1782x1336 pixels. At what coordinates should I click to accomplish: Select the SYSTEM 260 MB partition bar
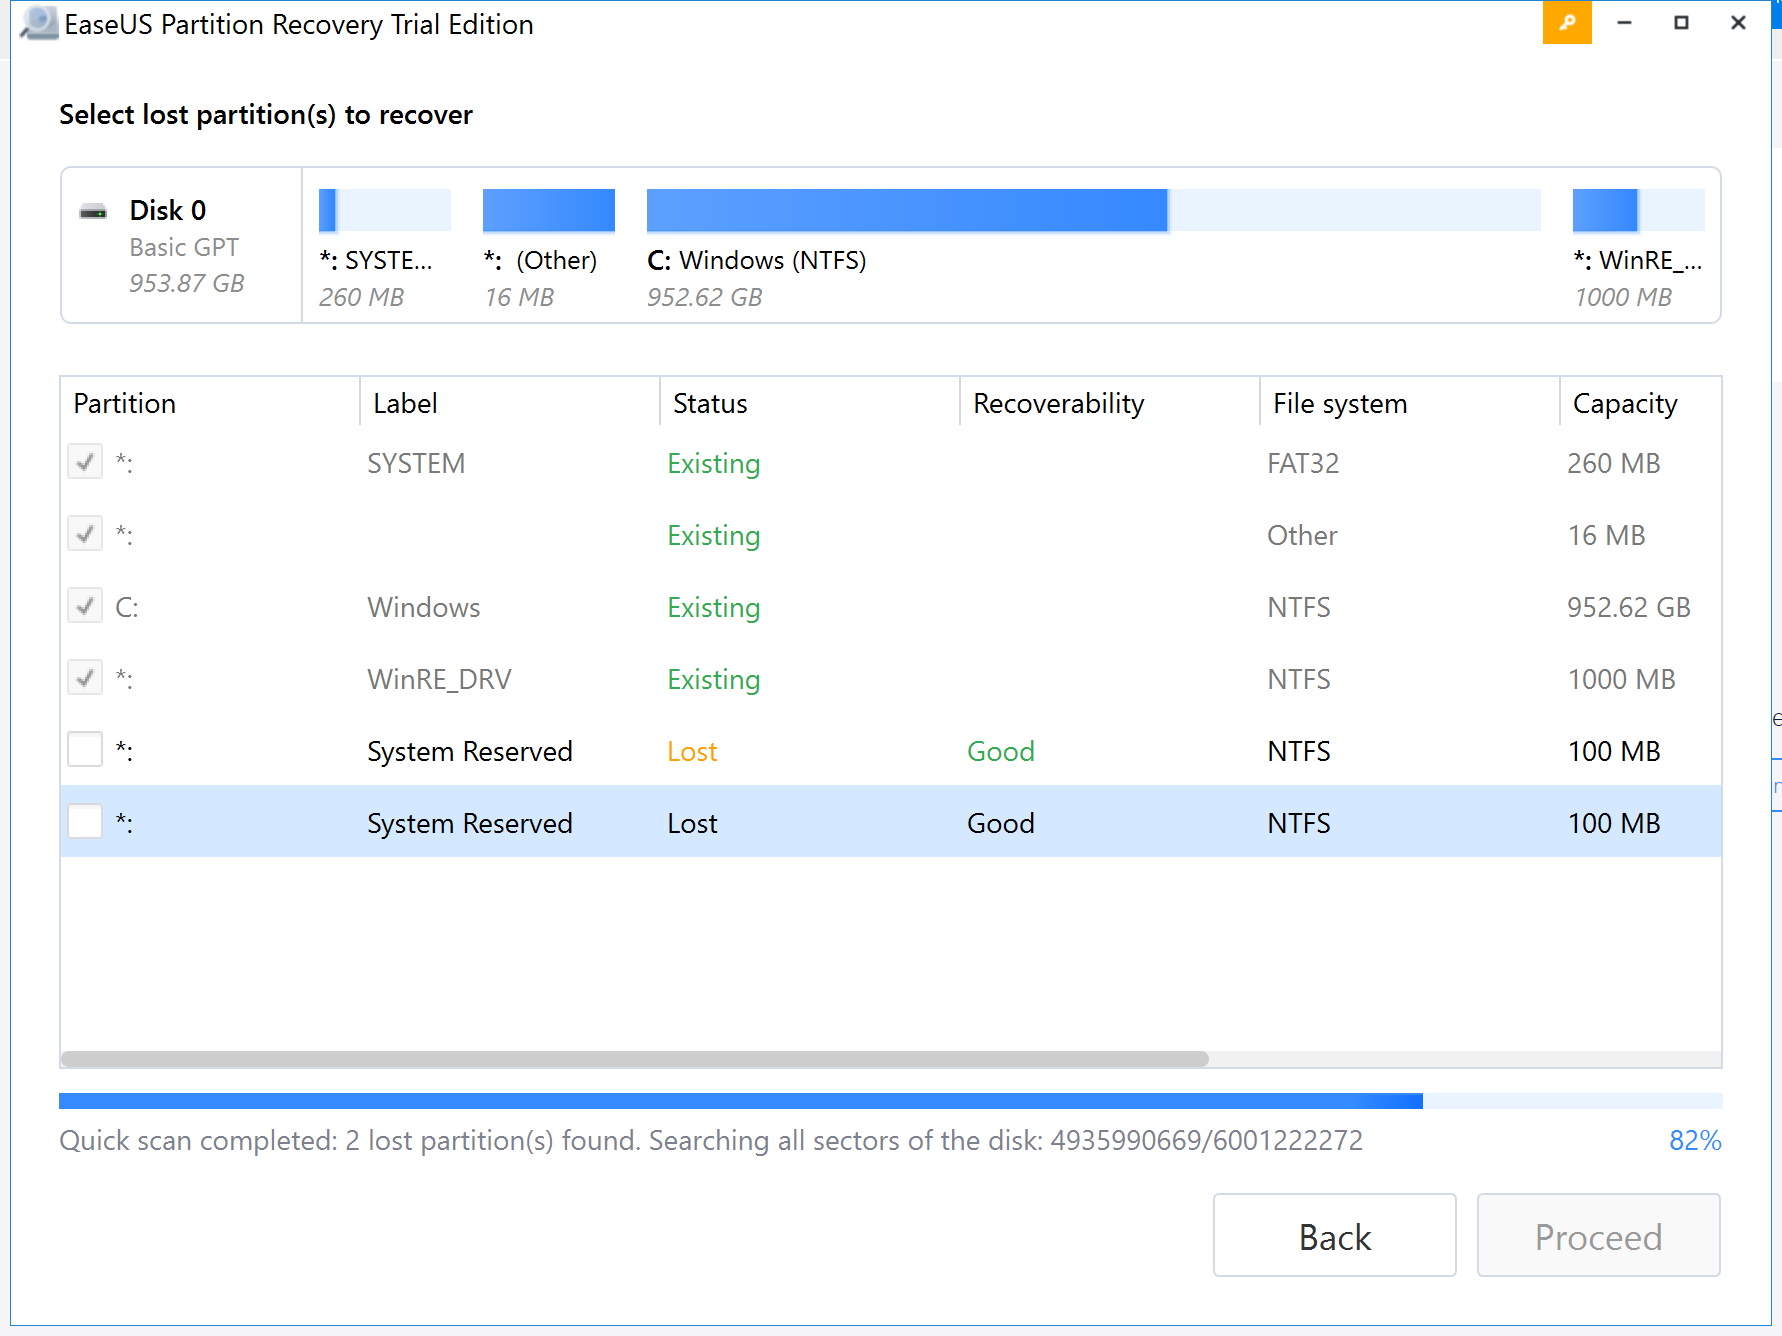(x=384, y=210)
